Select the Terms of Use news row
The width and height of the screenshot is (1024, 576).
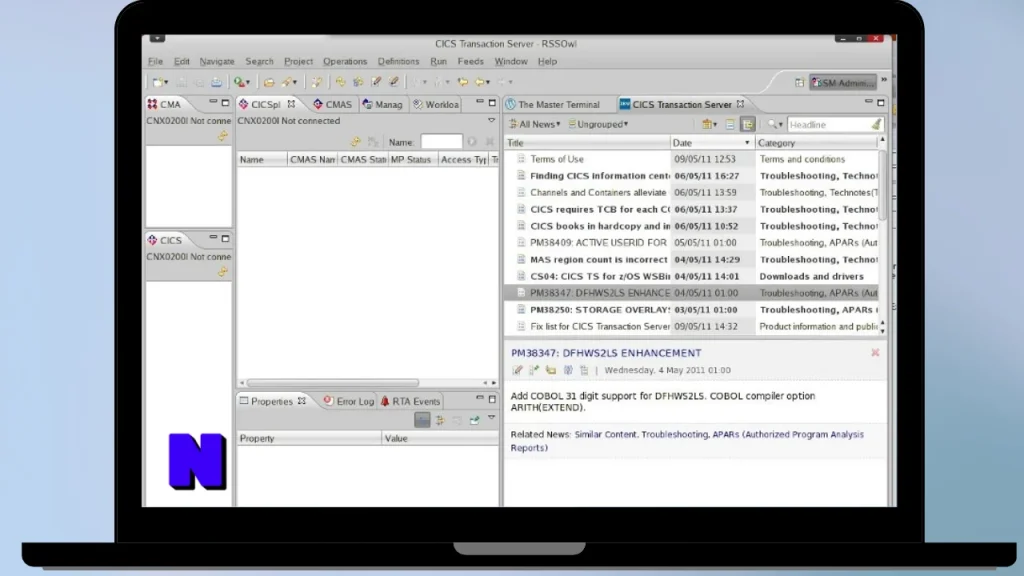coord(692,159)
